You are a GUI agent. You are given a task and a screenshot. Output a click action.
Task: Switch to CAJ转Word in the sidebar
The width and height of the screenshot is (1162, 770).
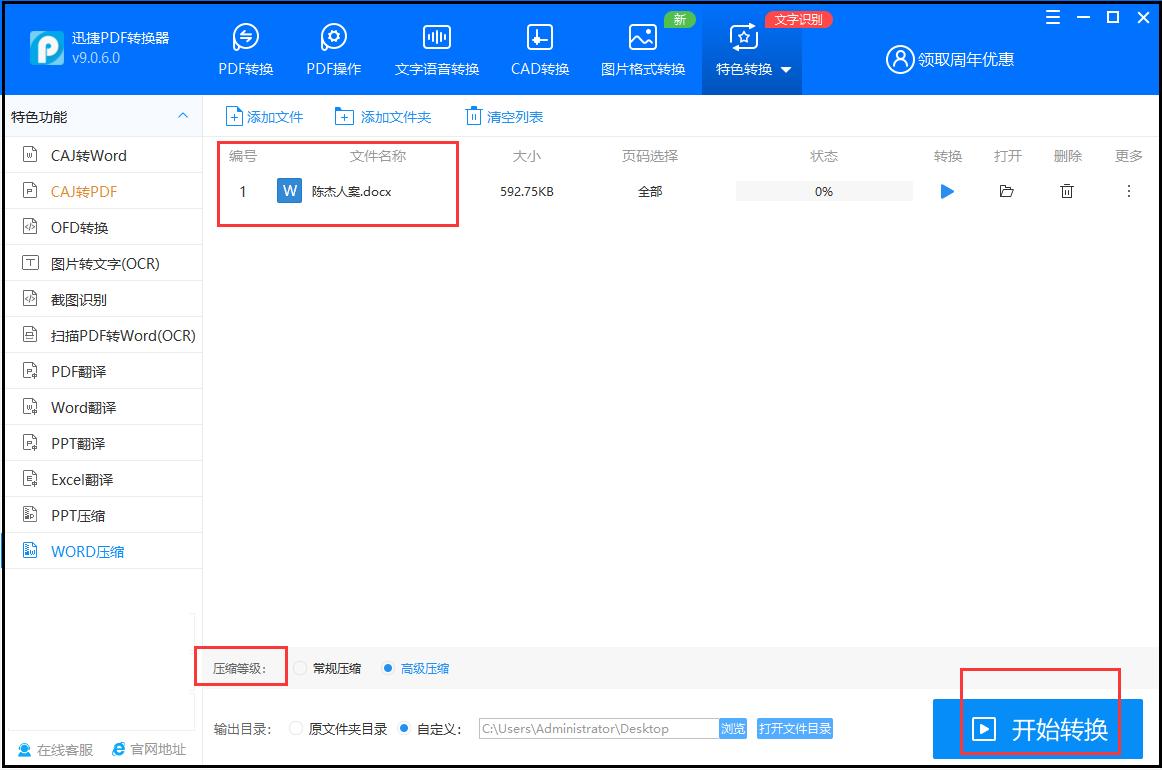(74, 155)
